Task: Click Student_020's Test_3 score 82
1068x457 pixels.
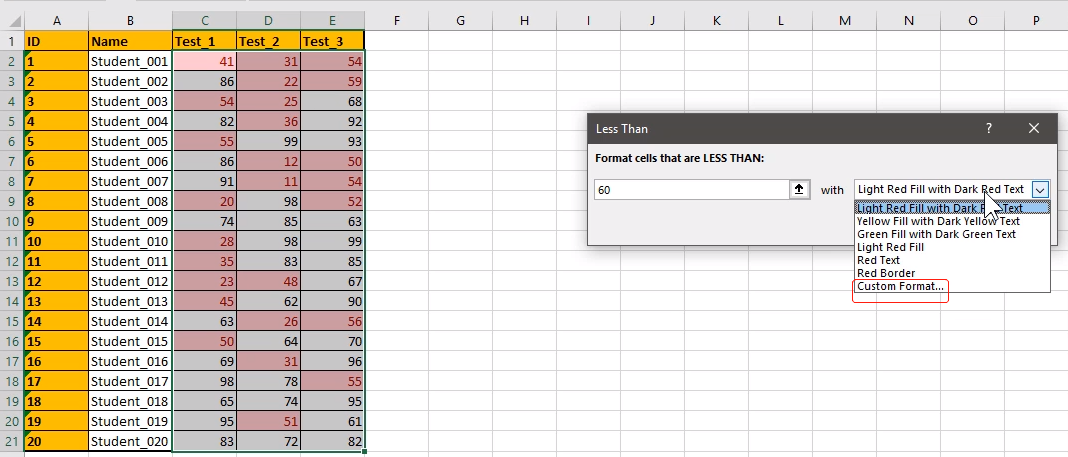Action: 332,441
